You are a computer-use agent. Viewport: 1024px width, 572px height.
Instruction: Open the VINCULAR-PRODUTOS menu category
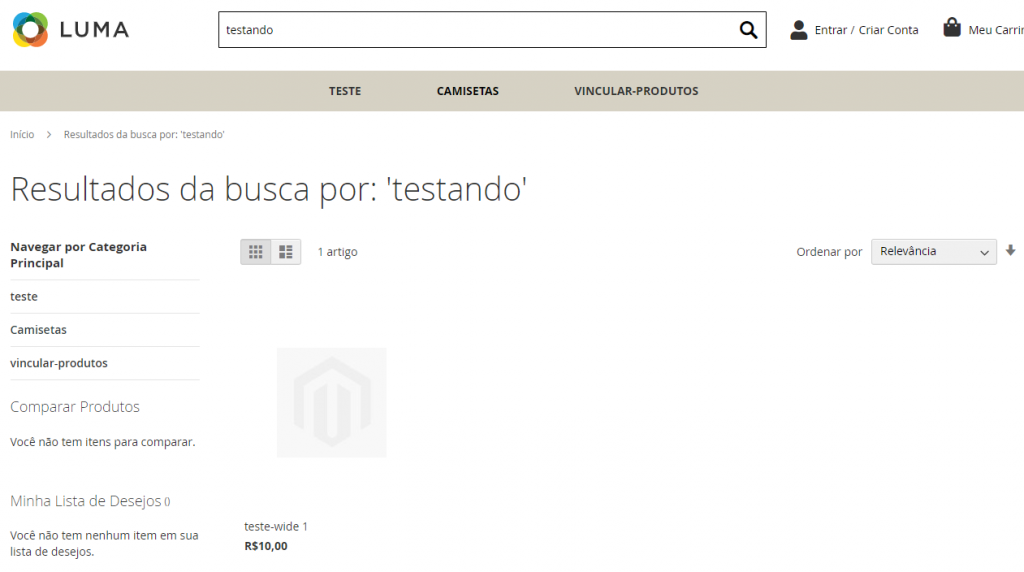(636, 91)
